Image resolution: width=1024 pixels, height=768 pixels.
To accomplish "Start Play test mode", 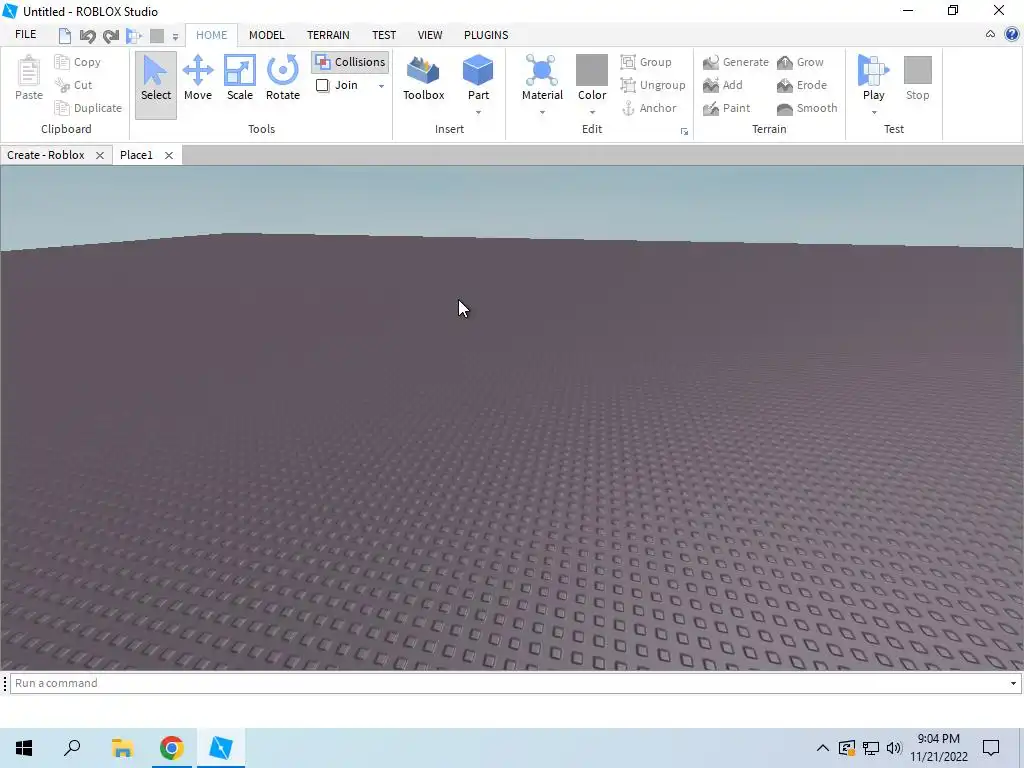I will coord(873,77).
